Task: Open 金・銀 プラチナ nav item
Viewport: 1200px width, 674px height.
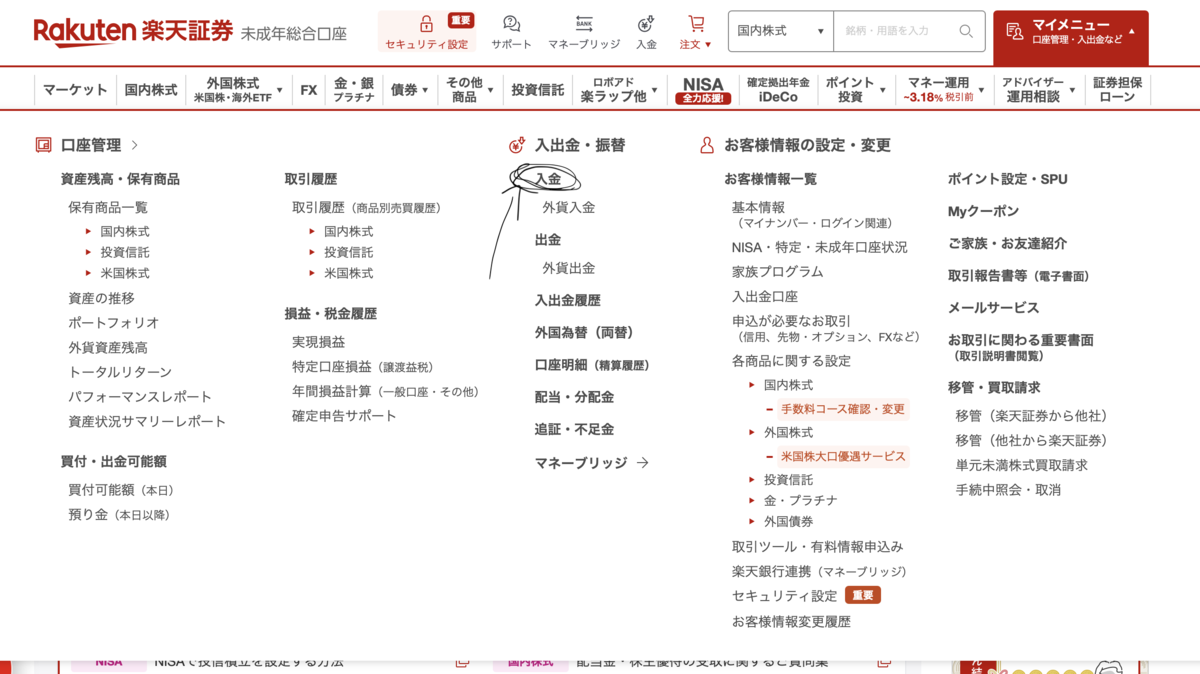Action: point(354,90)
